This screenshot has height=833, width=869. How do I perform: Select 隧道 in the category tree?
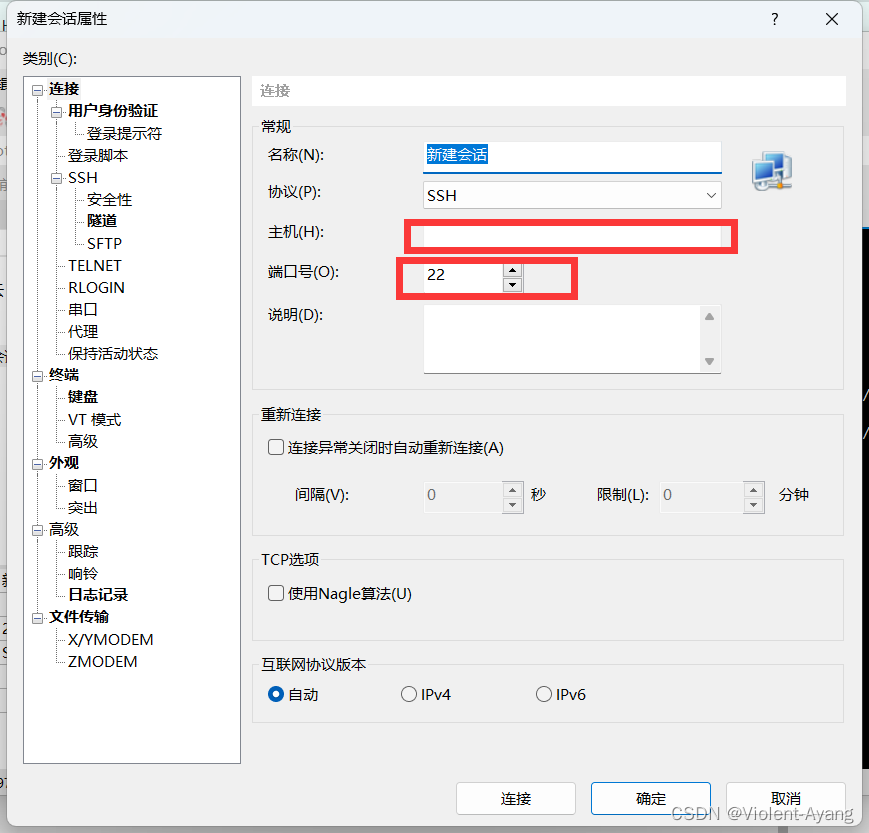[x=100, y=221]
